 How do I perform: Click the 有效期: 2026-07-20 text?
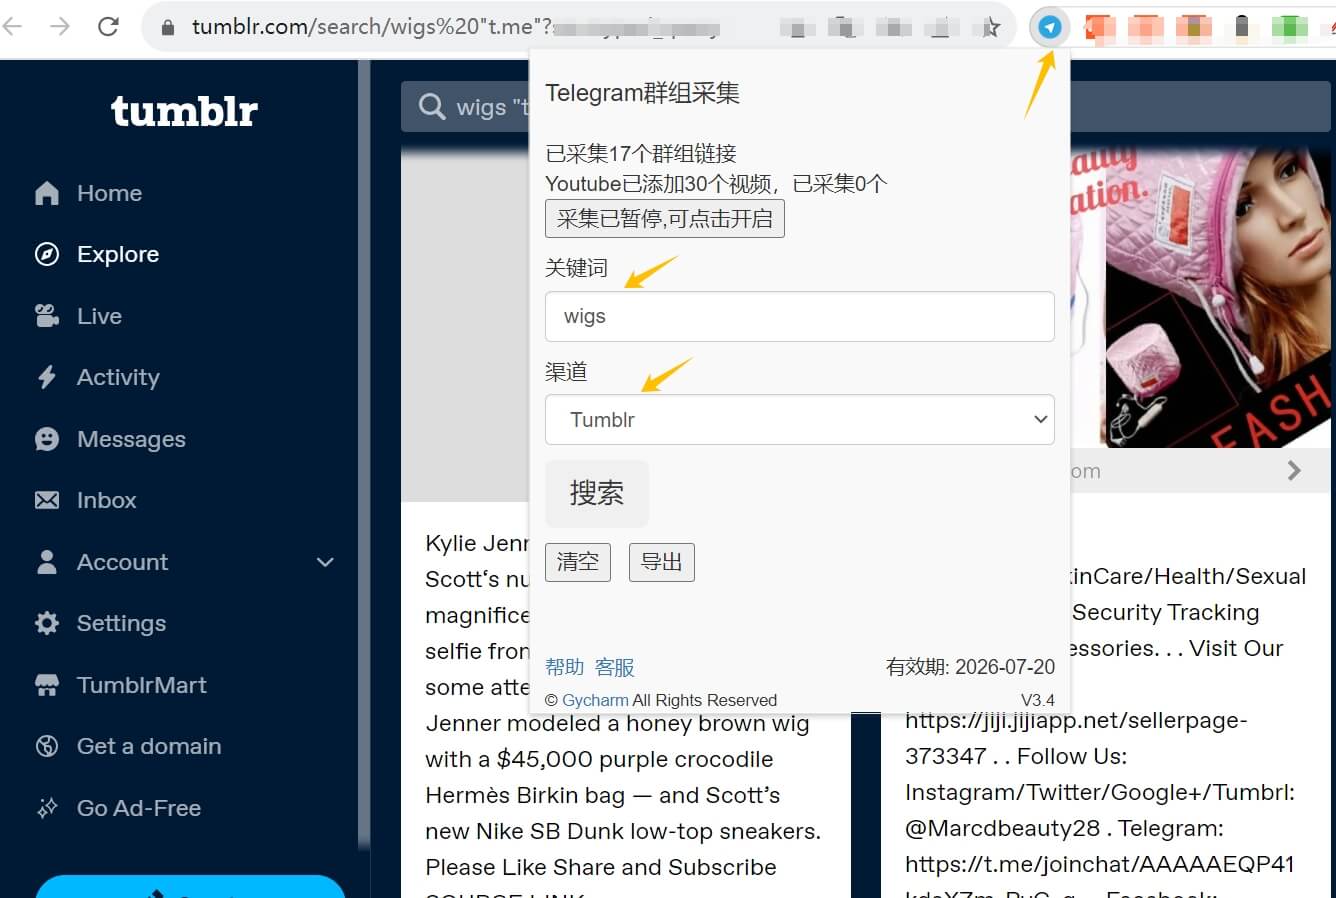(970, 667)
